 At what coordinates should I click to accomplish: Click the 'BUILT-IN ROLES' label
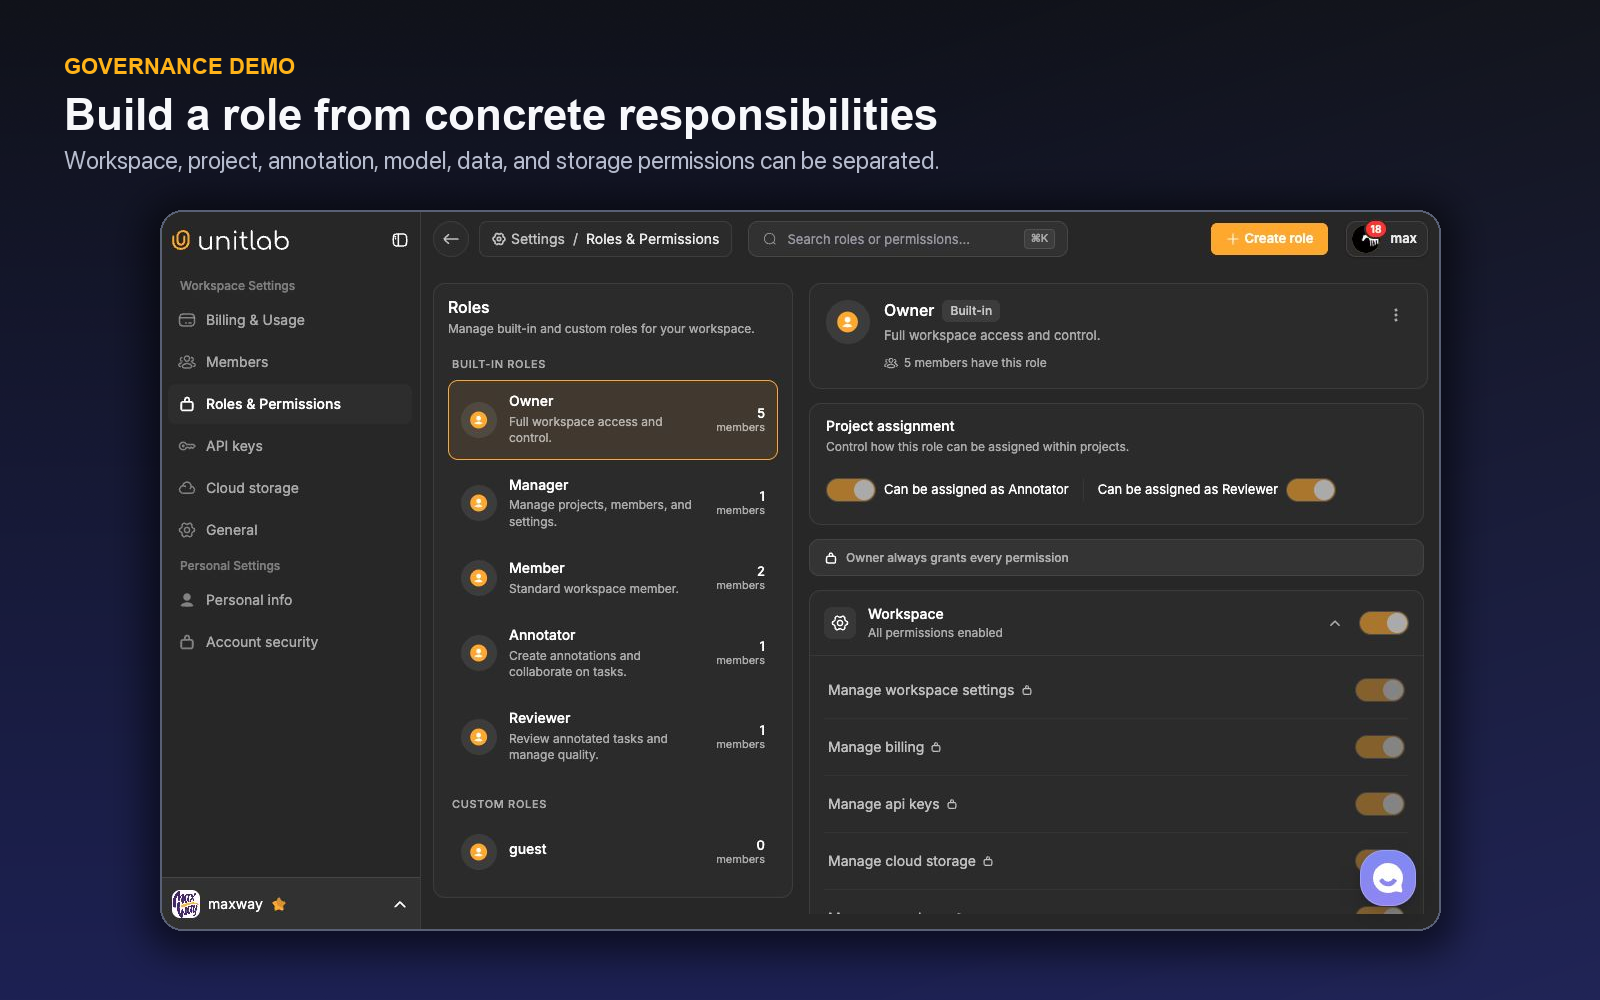pyautogui.click(x=499, y=364)
